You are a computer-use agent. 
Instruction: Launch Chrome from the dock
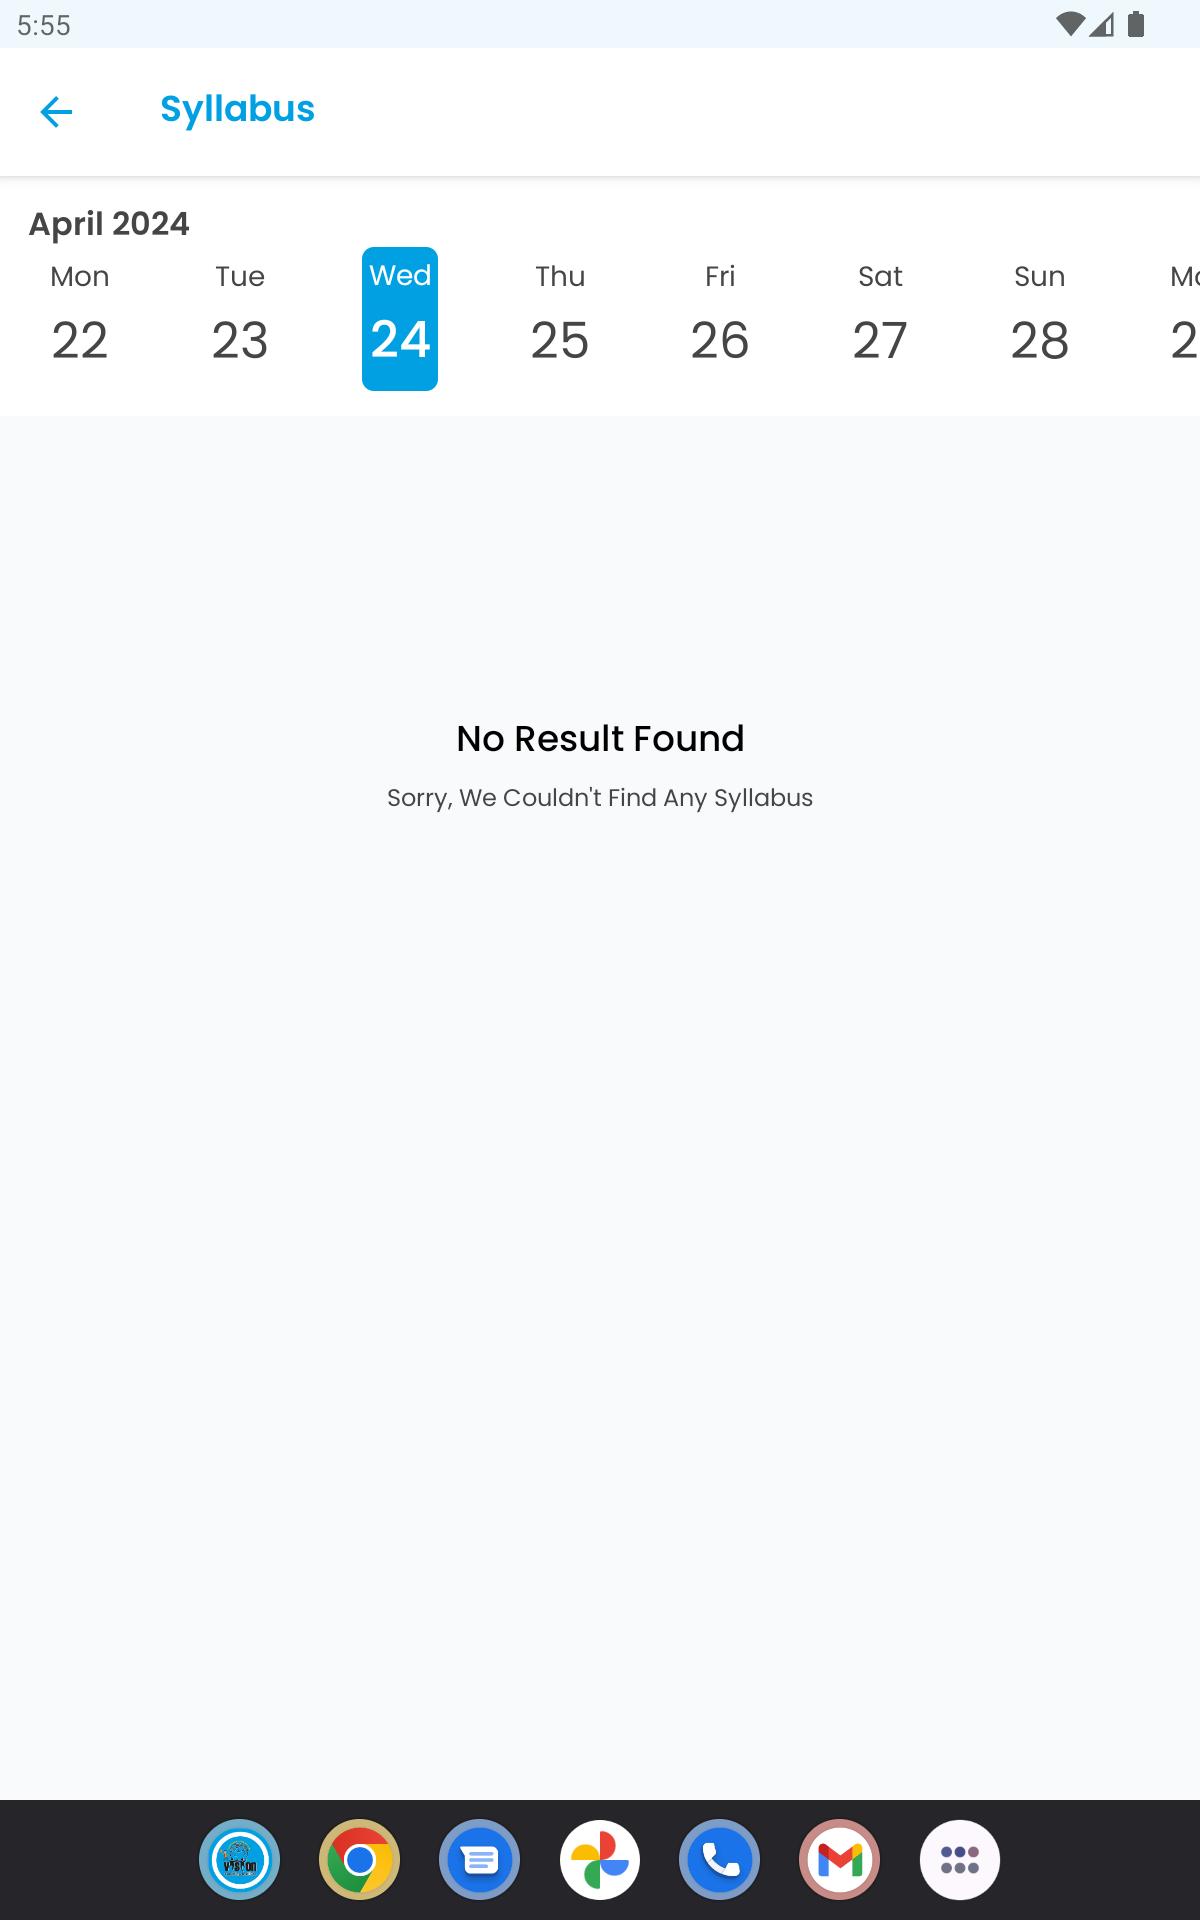coord(360,1860)
